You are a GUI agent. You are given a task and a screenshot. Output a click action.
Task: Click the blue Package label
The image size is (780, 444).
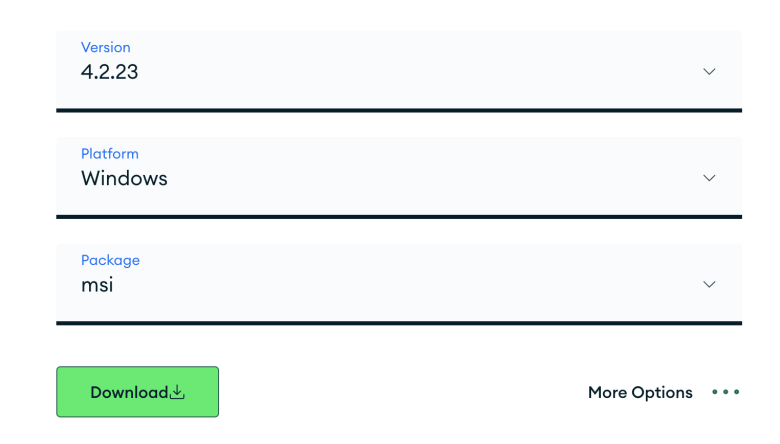pos(110,260)
